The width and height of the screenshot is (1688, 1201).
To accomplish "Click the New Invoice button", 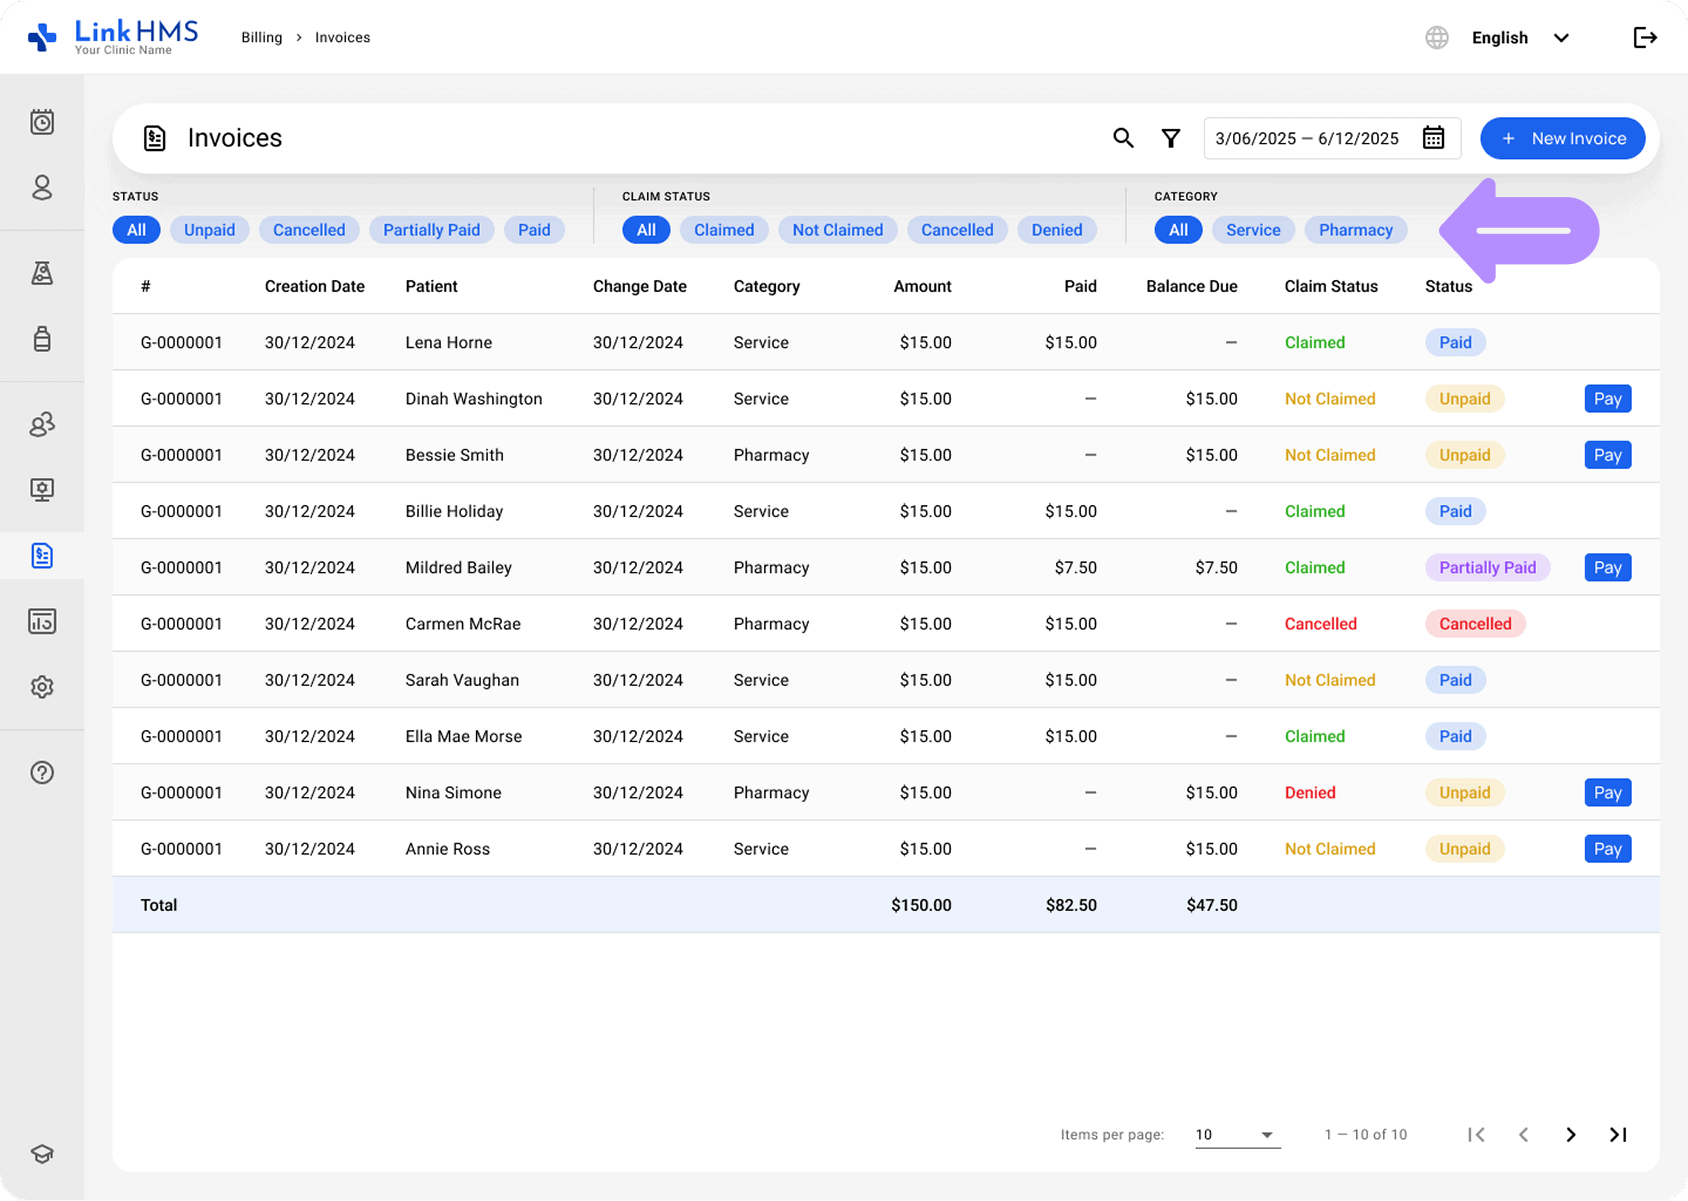I will (x=1562, y=138).
